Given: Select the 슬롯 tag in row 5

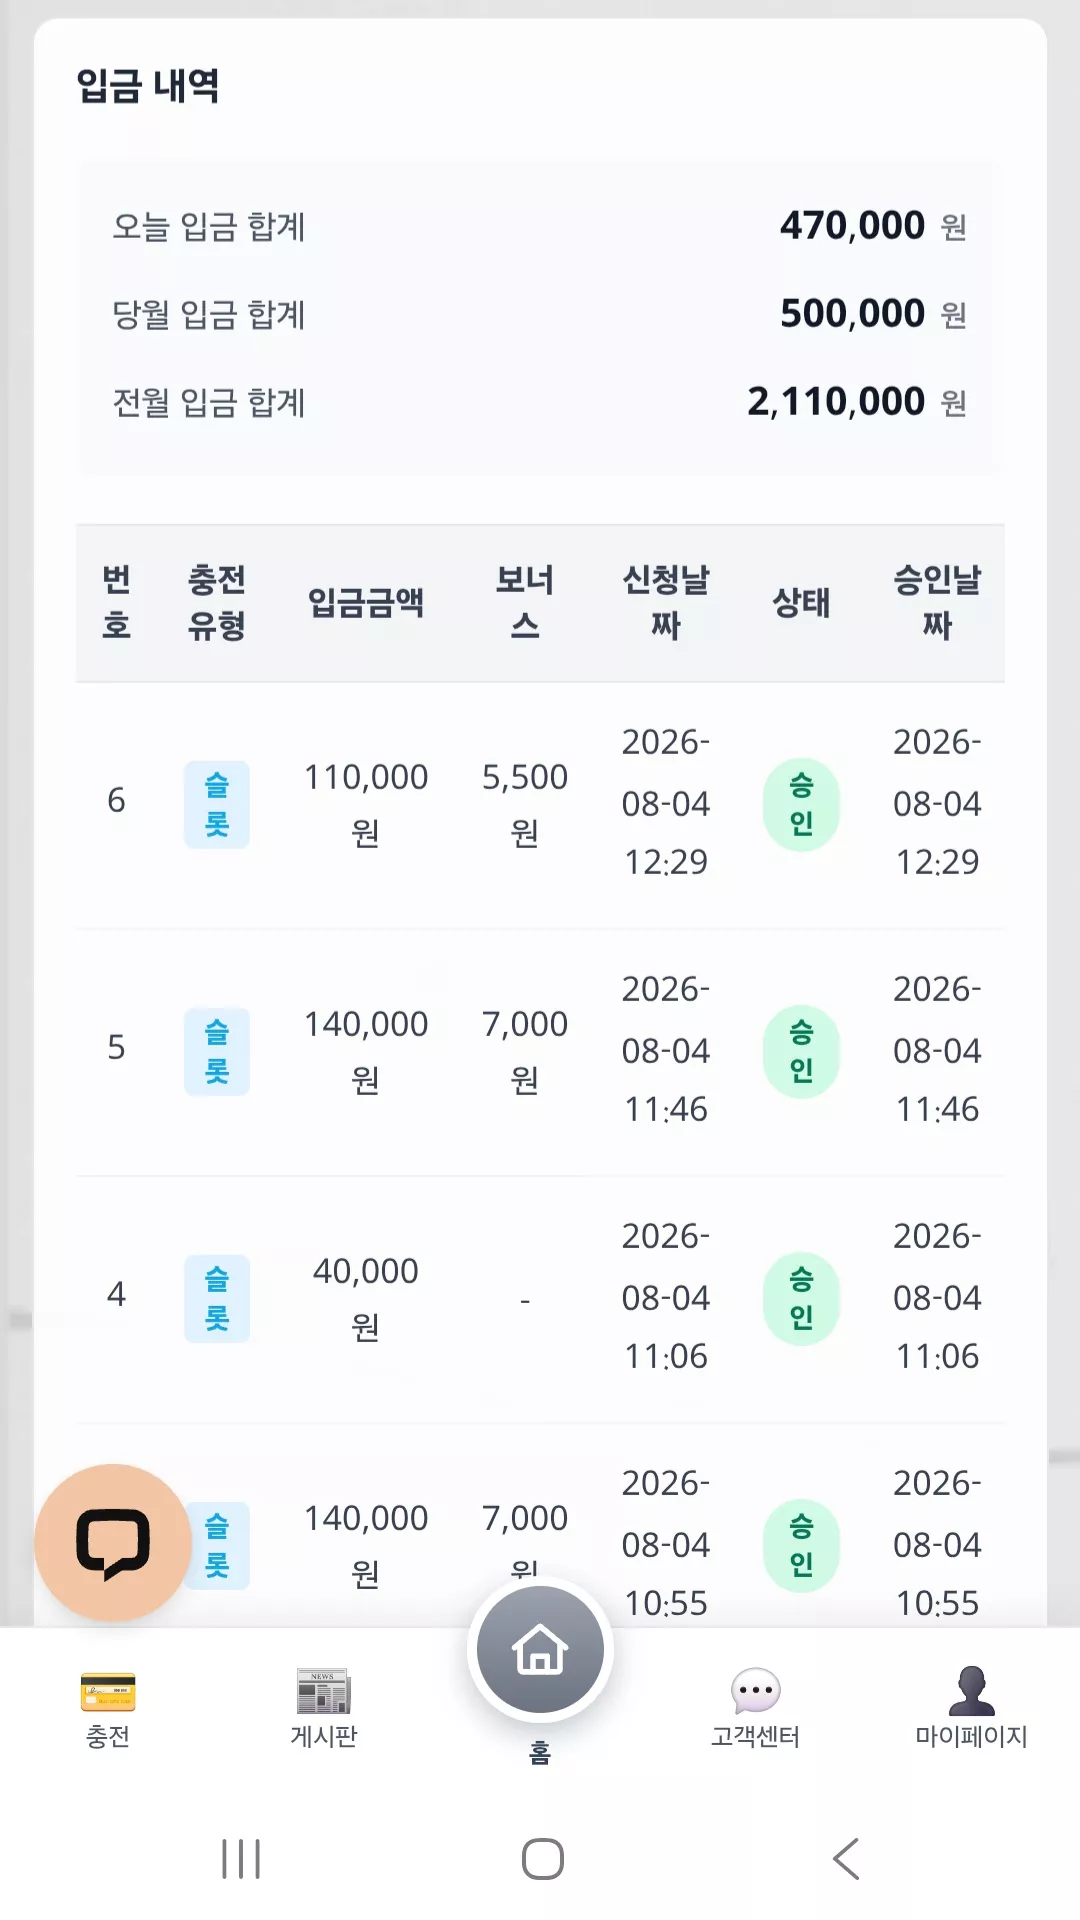Looking at the screenshot, I should pos(217,1052).
